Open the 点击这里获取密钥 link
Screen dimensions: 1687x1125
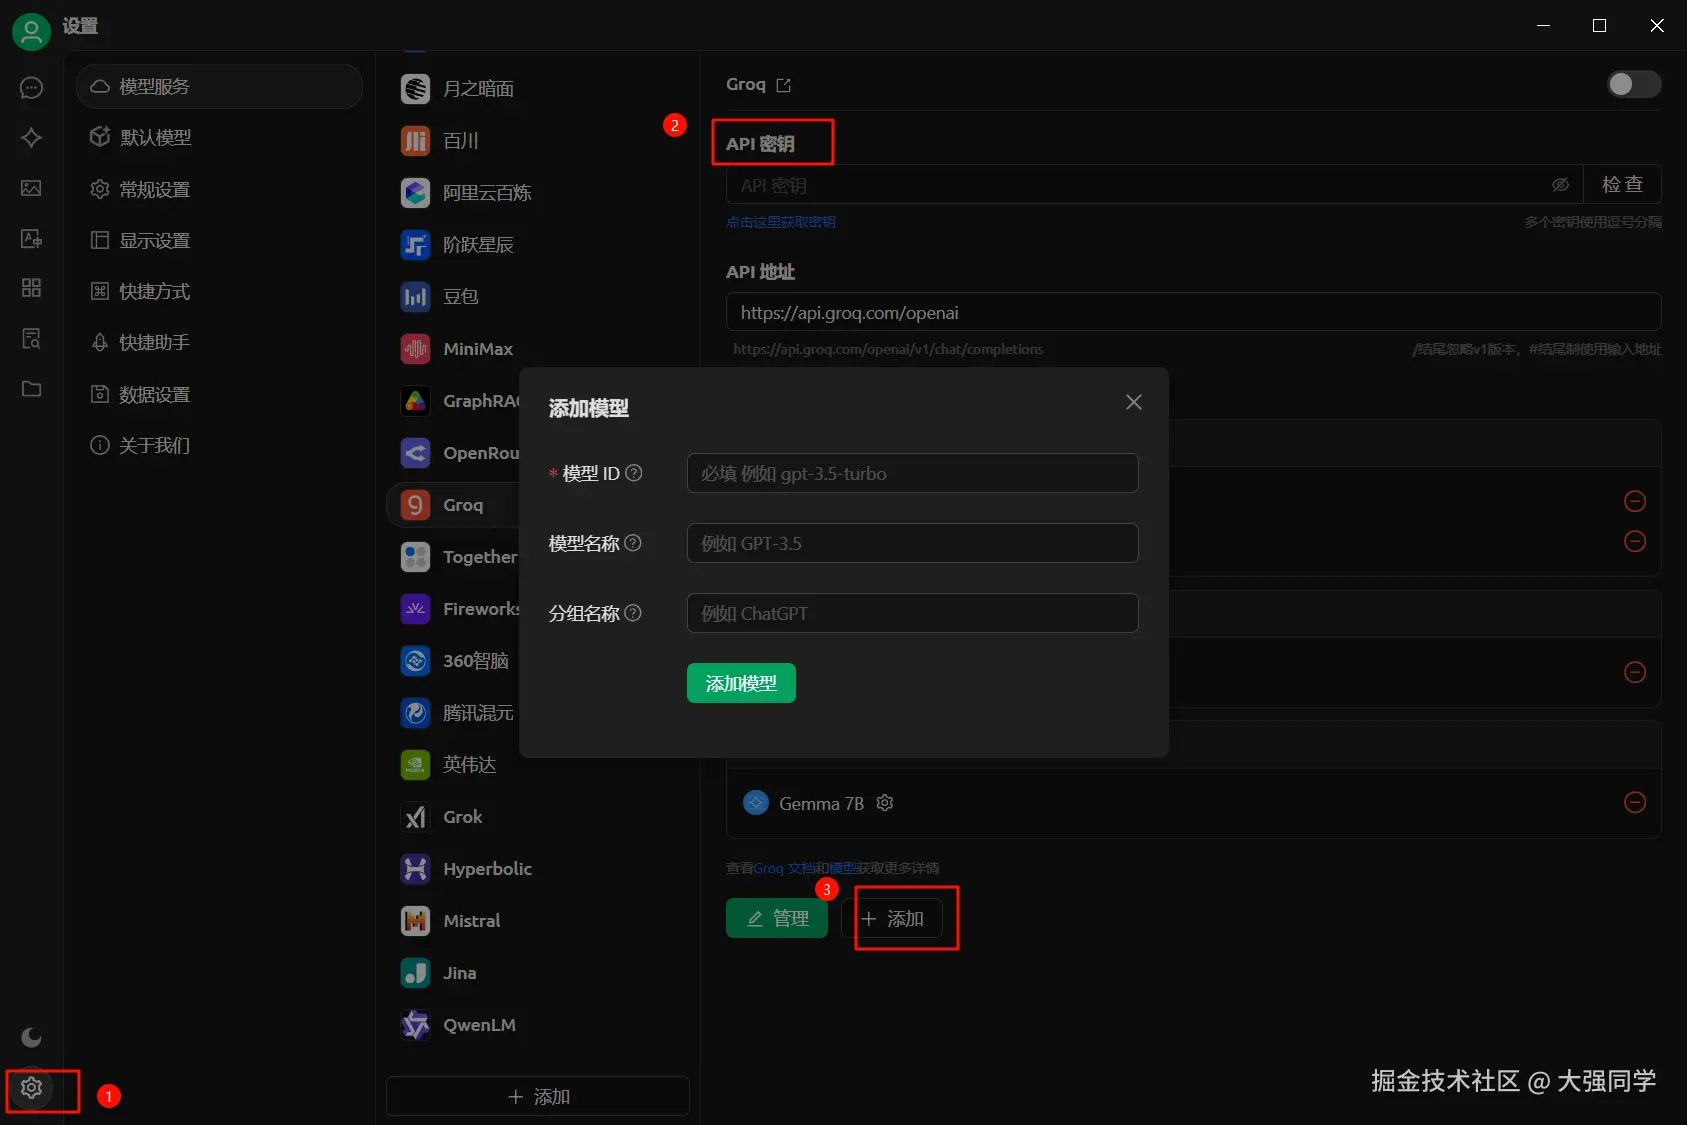tap(781, 222)
